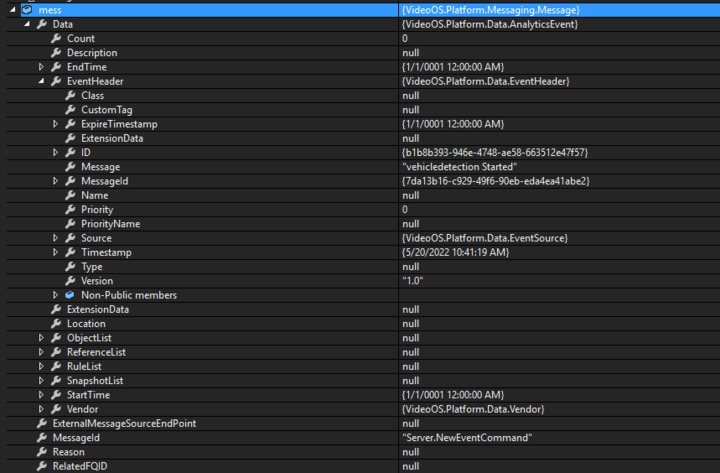Click the Non-Public members cube icon

[x=70, y=295]
